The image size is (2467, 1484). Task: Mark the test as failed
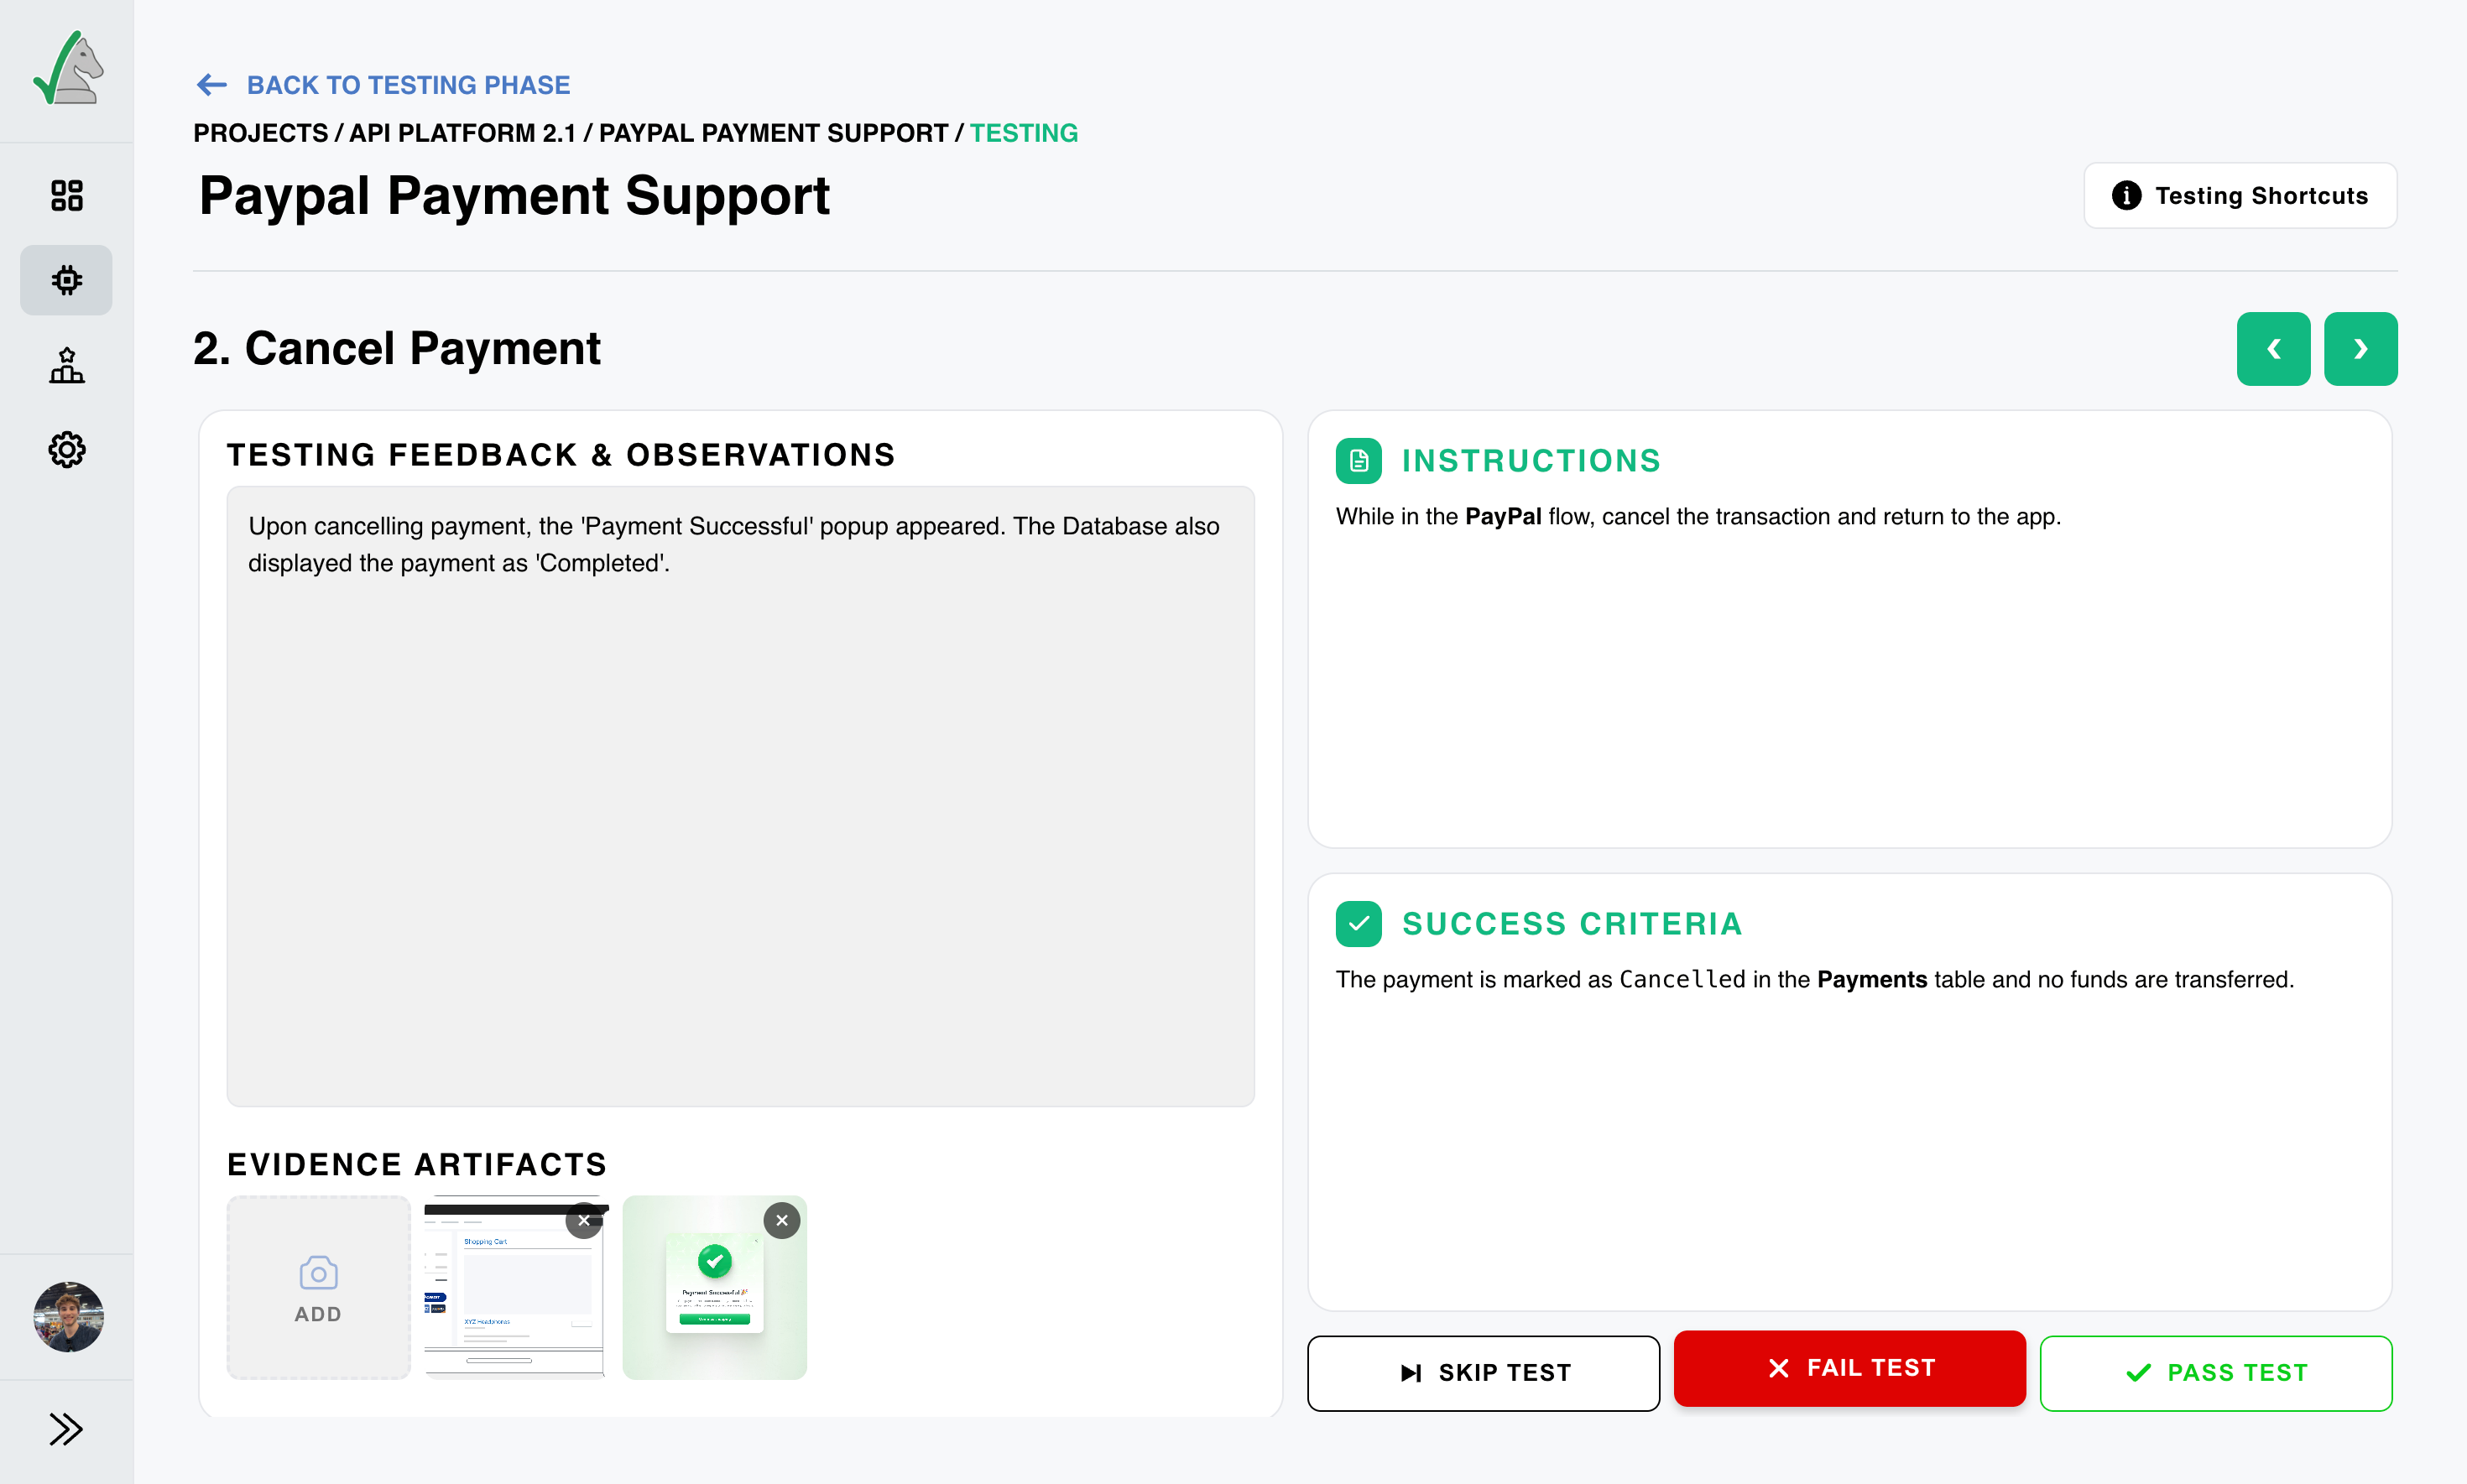tap(1850, 1368)
